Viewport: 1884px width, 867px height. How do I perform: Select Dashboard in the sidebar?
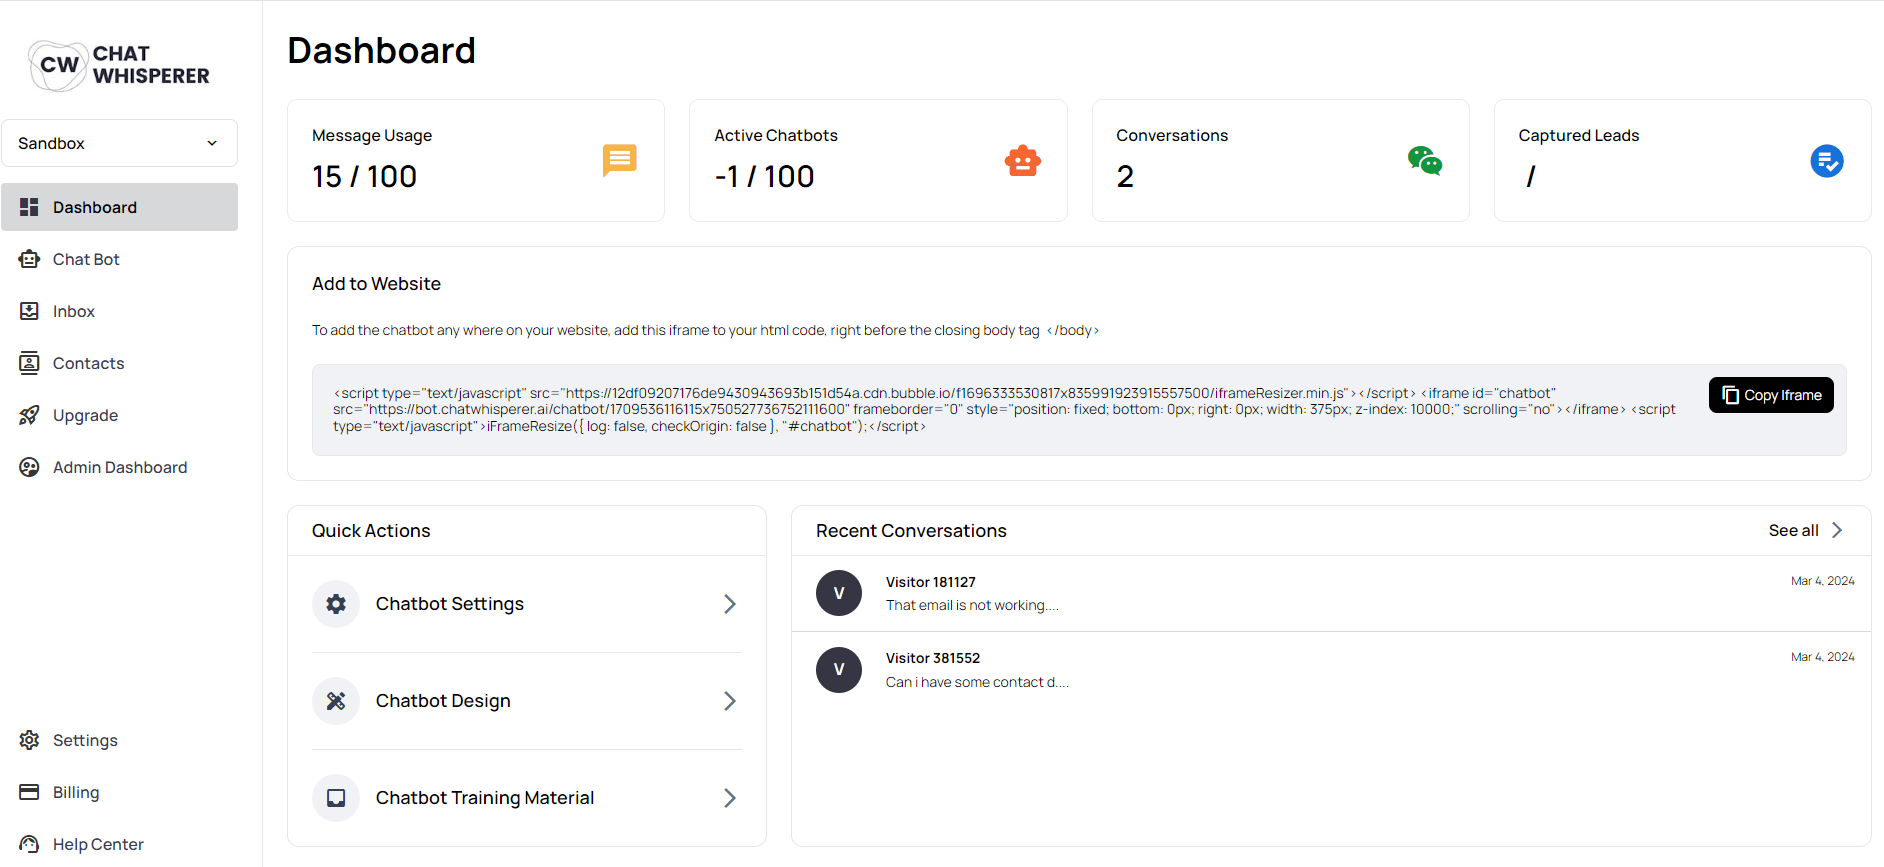pos(94,207)
